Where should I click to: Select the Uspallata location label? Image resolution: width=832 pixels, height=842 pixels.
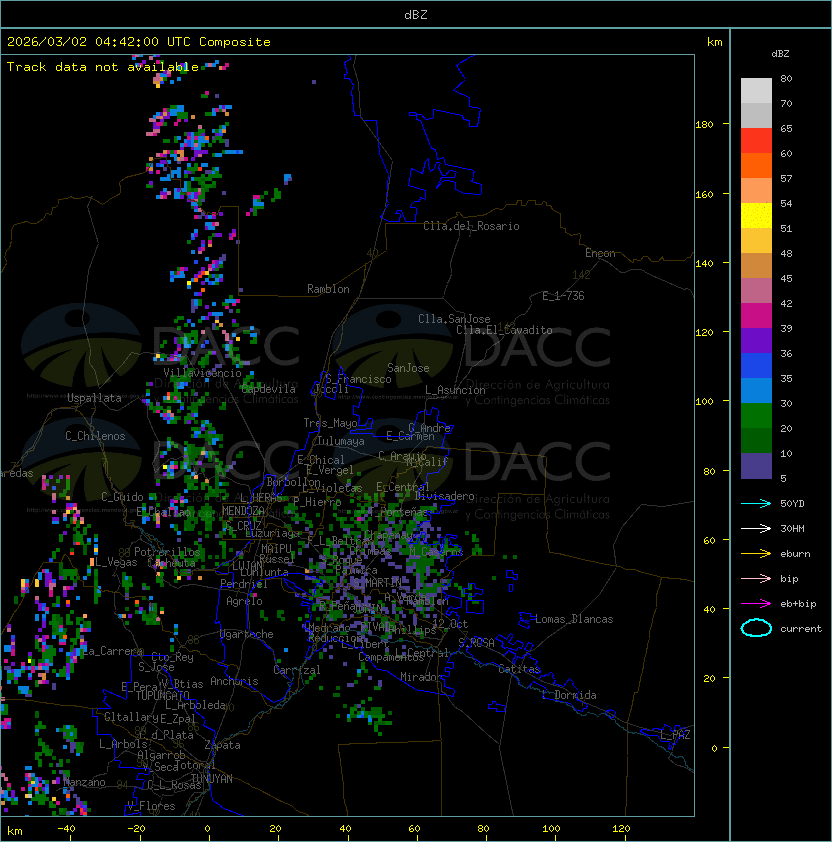[x=94, y=398]
